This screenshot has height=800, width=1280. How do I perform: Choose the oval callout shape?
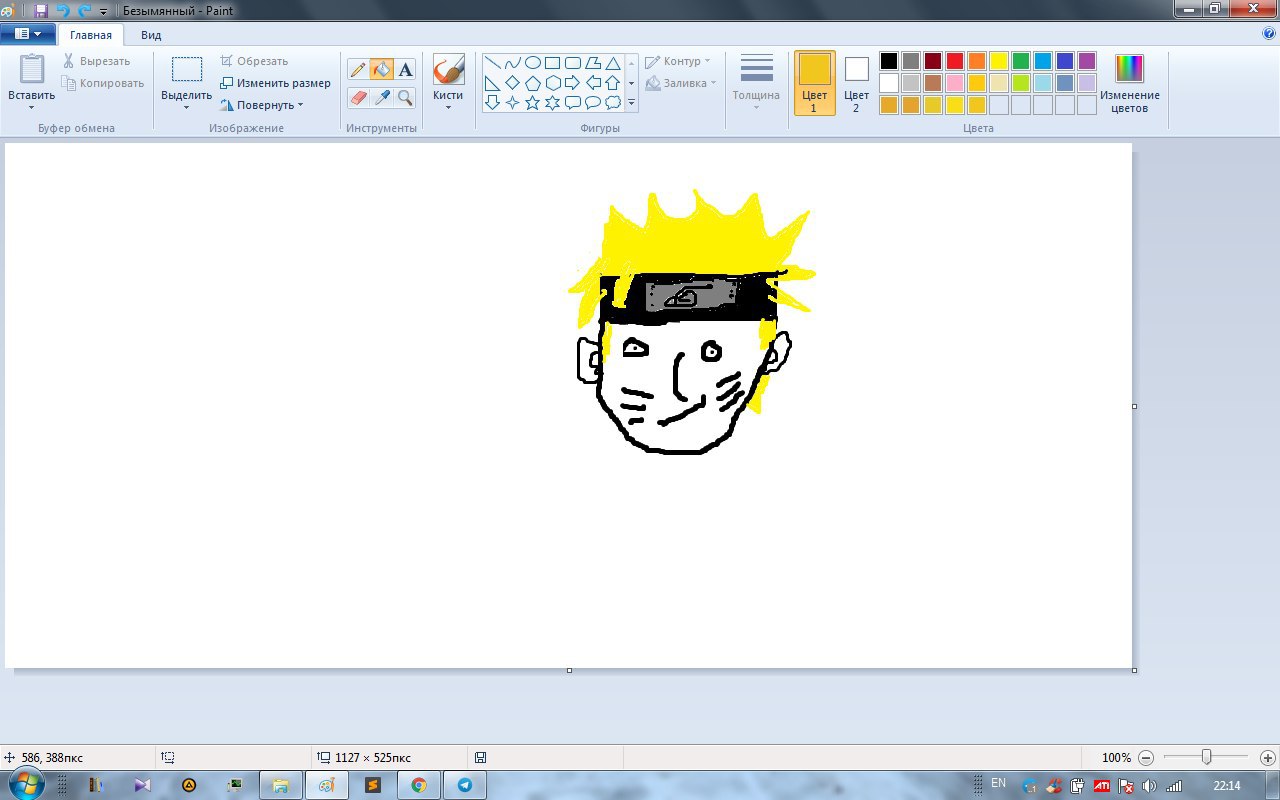[x=592, y=102]
